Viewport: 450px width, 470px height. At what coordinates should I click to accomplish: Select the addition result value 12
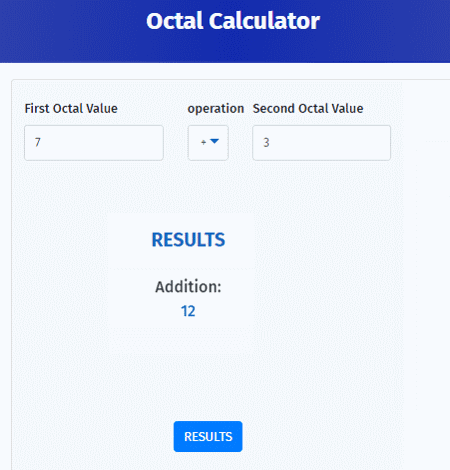(188, 311)
